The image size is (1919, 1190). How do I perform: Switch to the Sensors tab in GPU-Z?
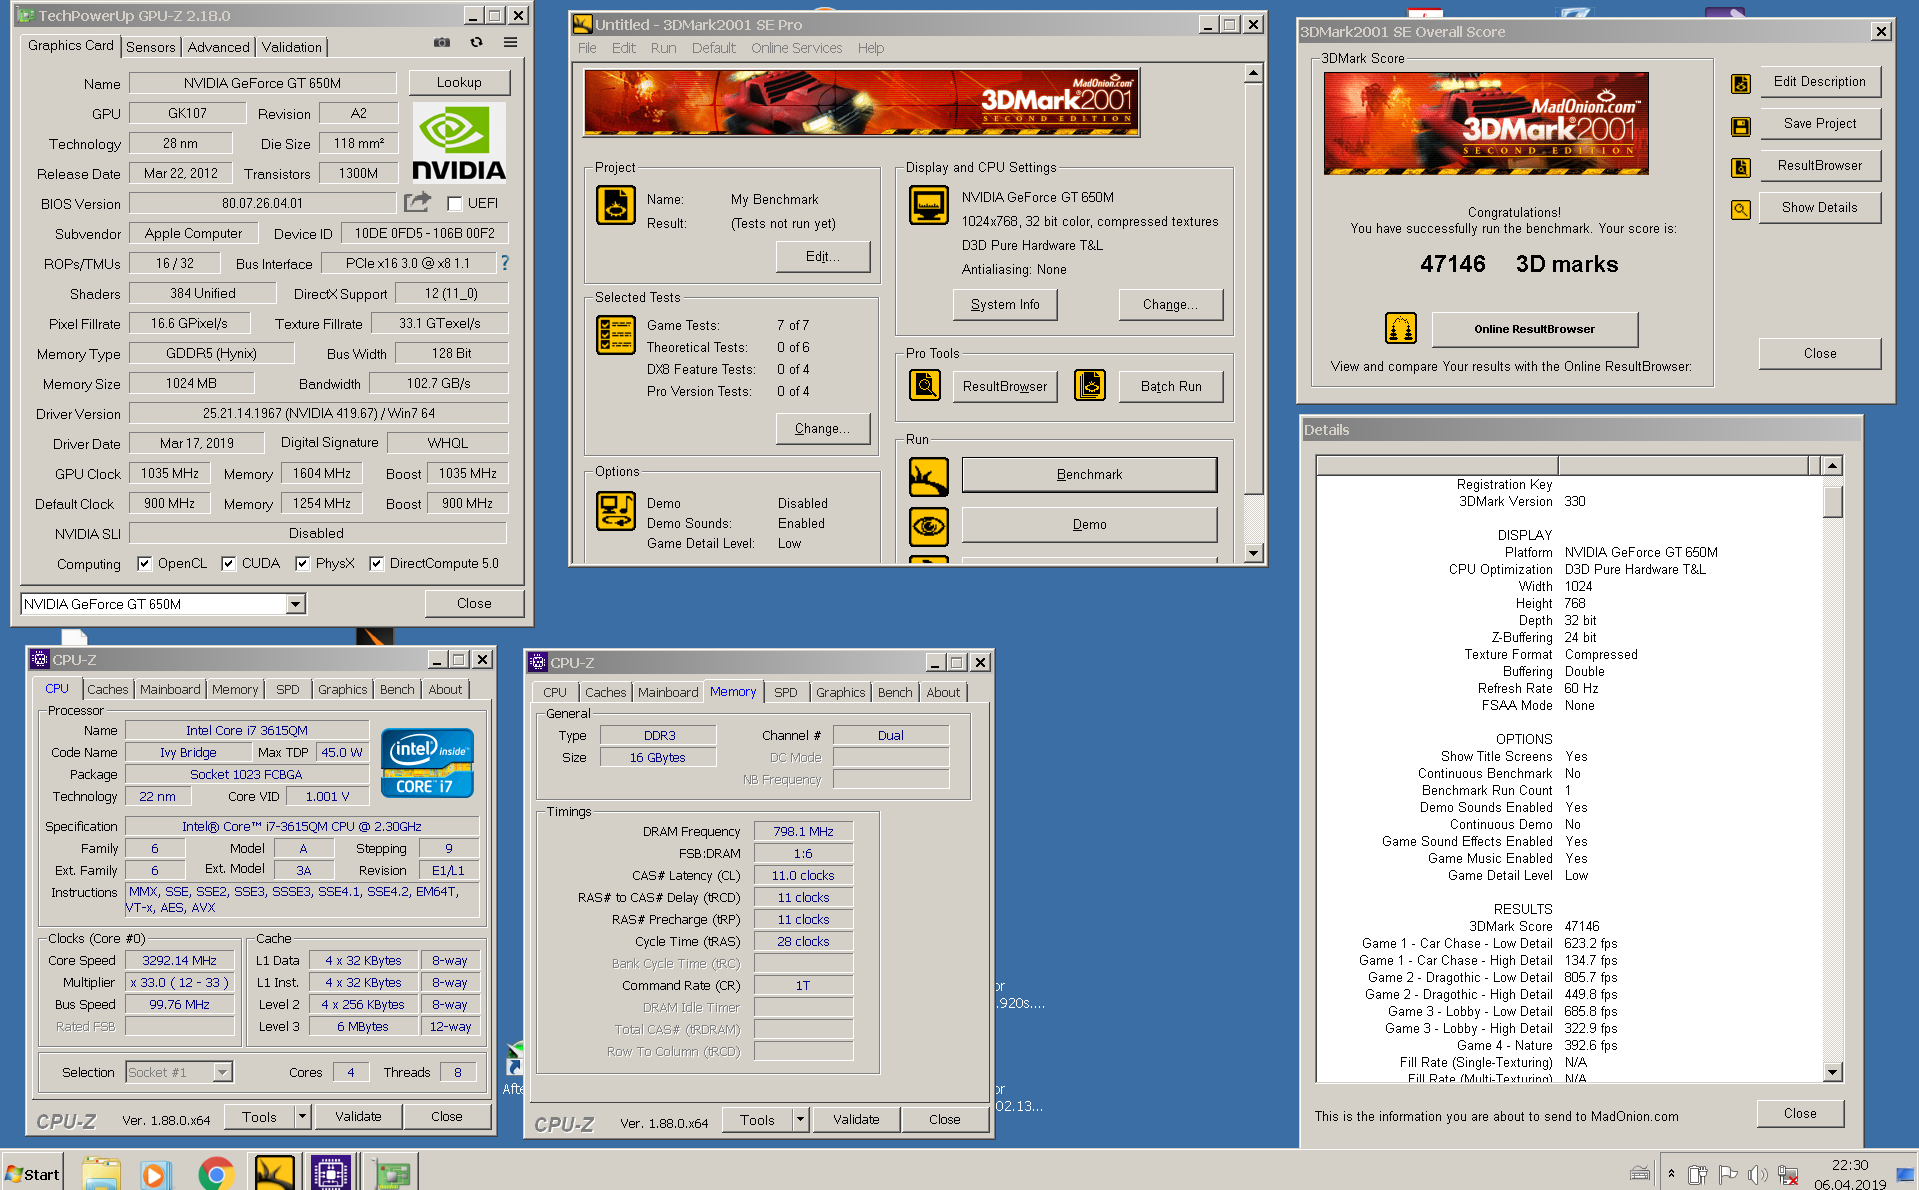(x=151, y=47)
